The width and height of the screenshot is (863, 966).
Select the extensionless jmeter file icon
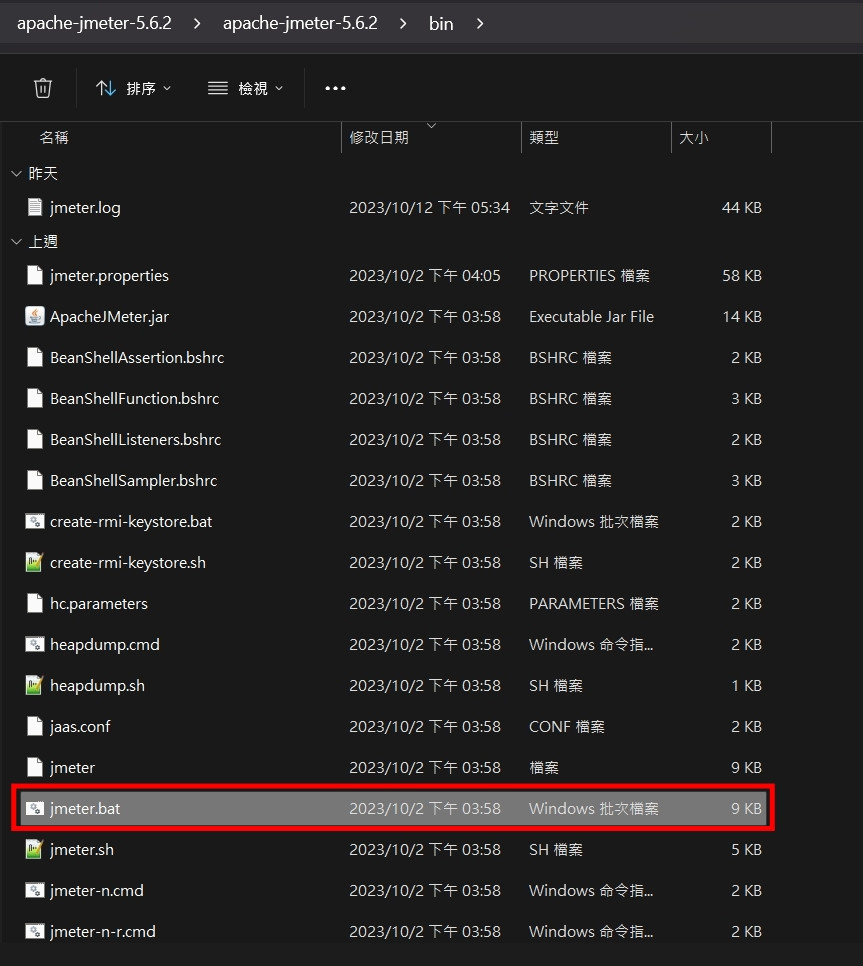pos(35,767)
